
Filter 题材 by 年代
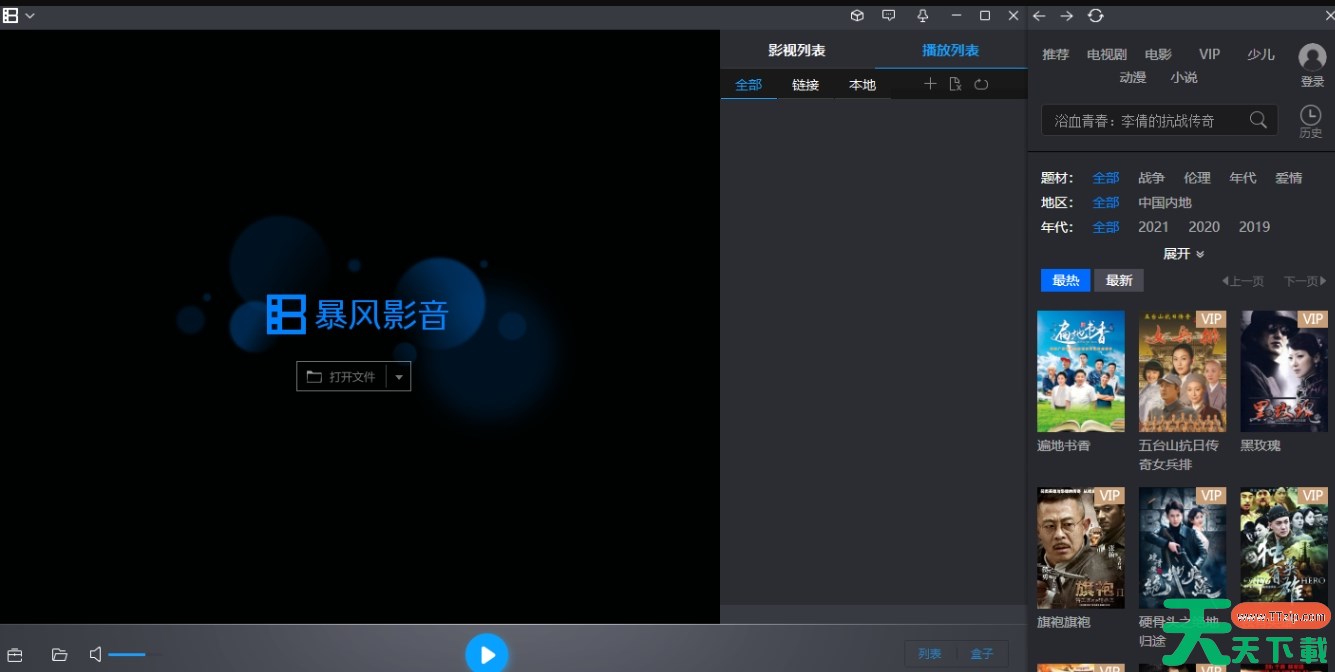(x=1243, y=178)
